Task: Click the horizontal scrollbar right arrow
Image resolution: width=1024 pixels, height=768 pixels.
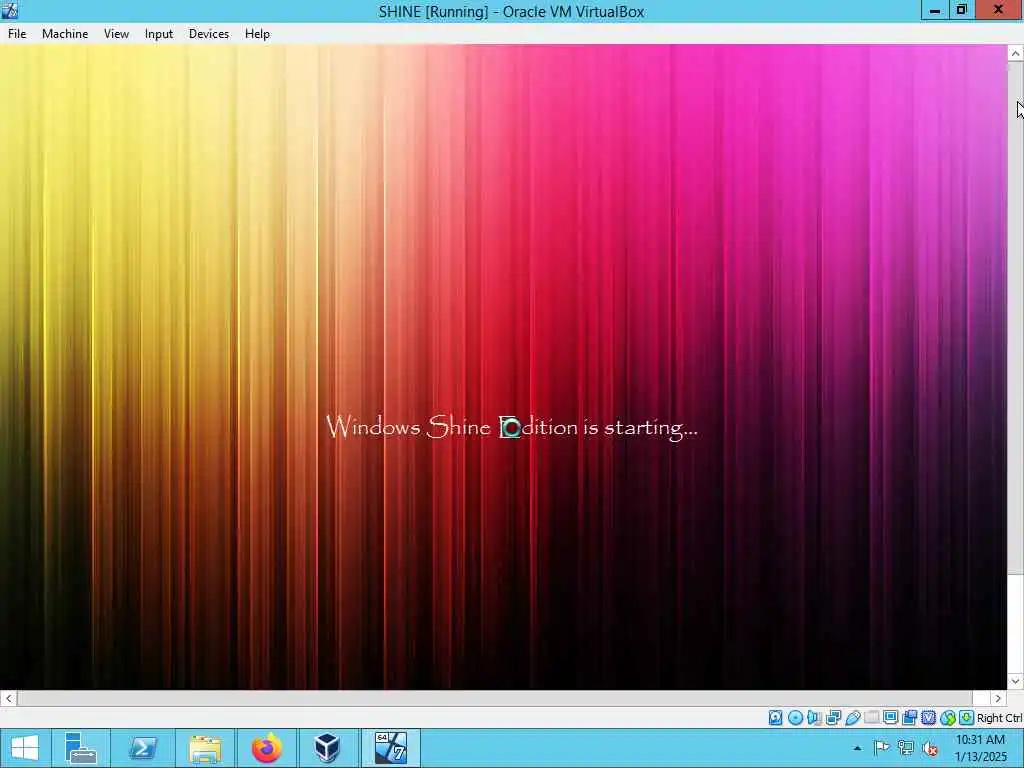Action: point(998,698)
